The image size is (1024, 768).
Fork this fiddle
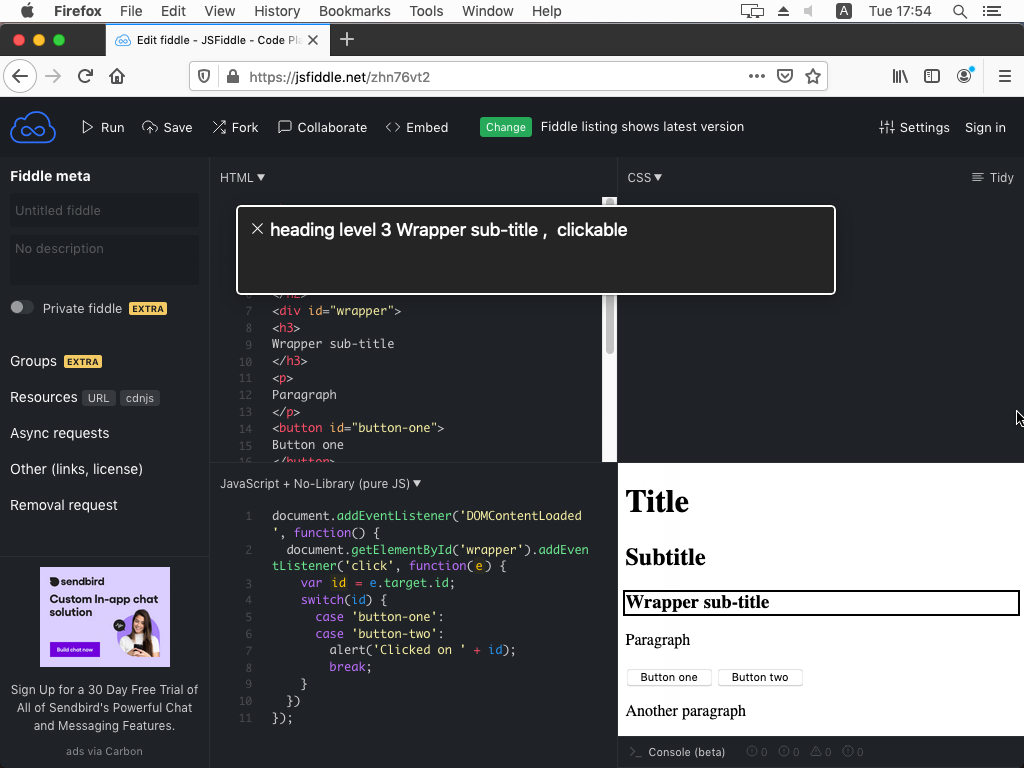pos(235,127)
